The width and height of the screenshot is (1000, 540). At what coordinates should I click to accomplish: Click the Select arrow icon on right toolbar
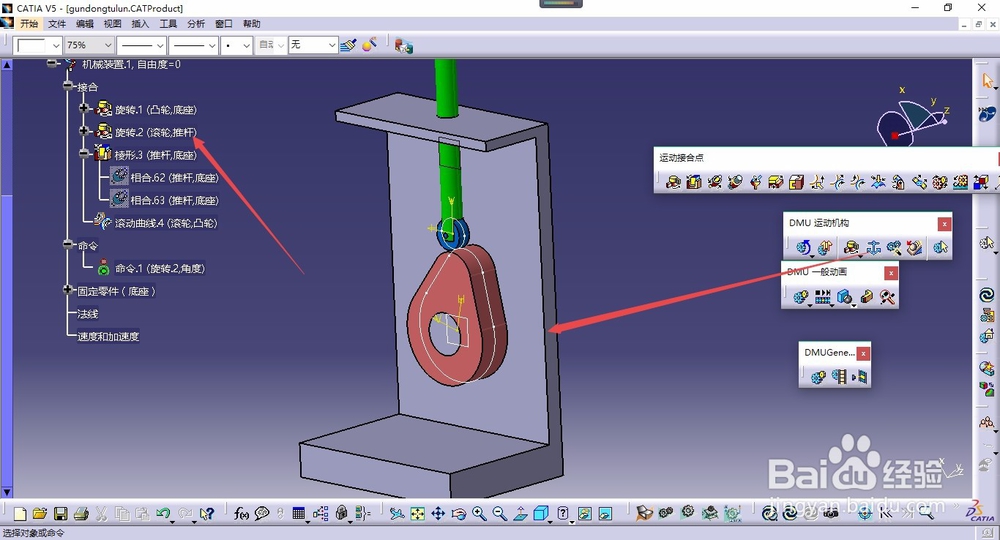click(x=988, y=81)
